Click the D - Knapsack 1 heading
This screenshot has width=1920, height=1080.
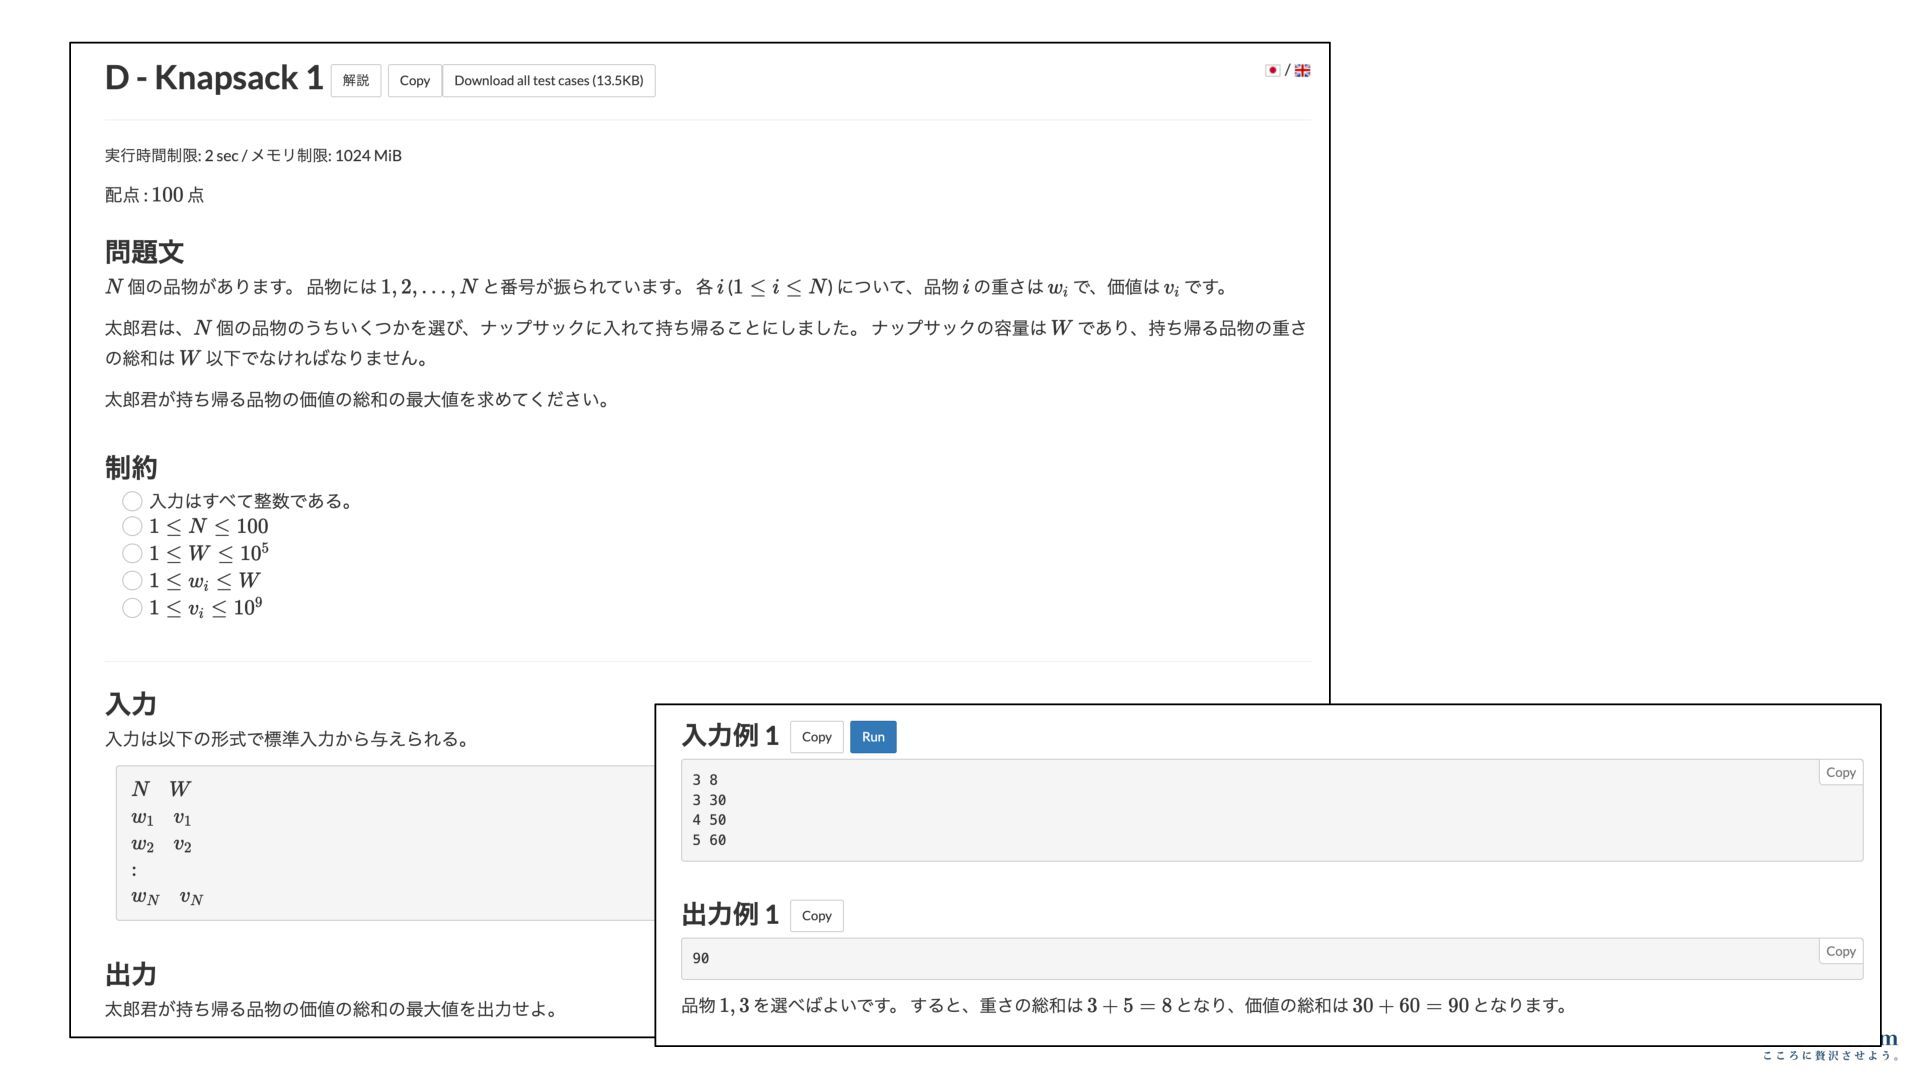(214, 78)
